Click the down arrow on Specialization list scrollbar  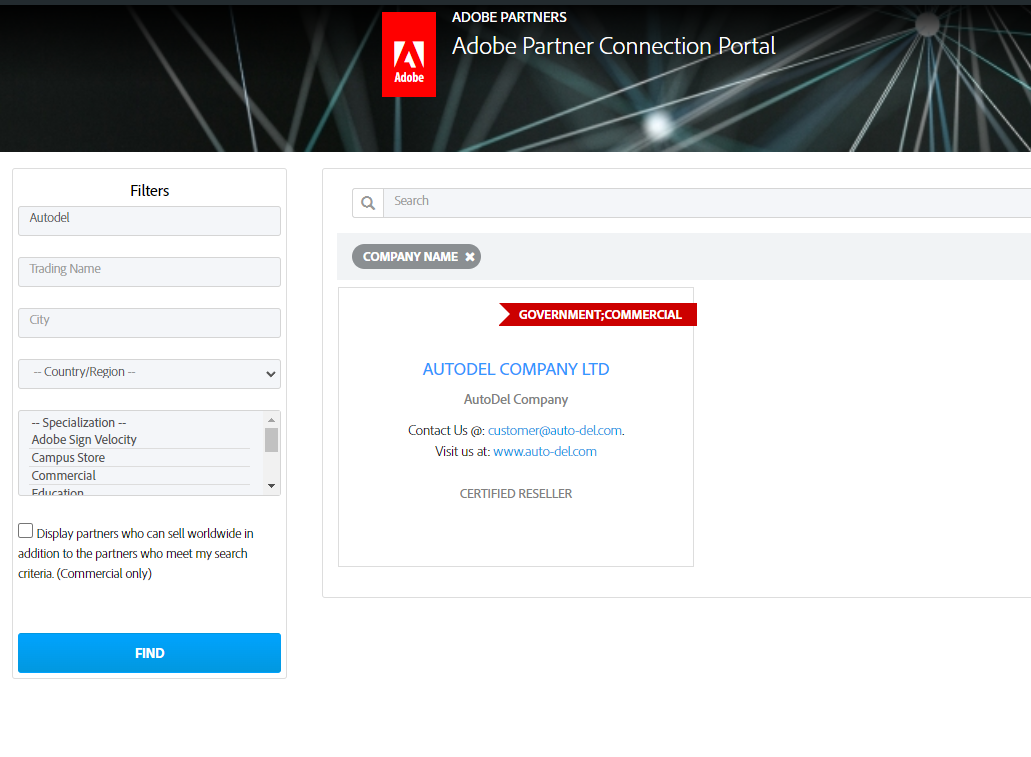pyautogui.click(x=271, y=485)
